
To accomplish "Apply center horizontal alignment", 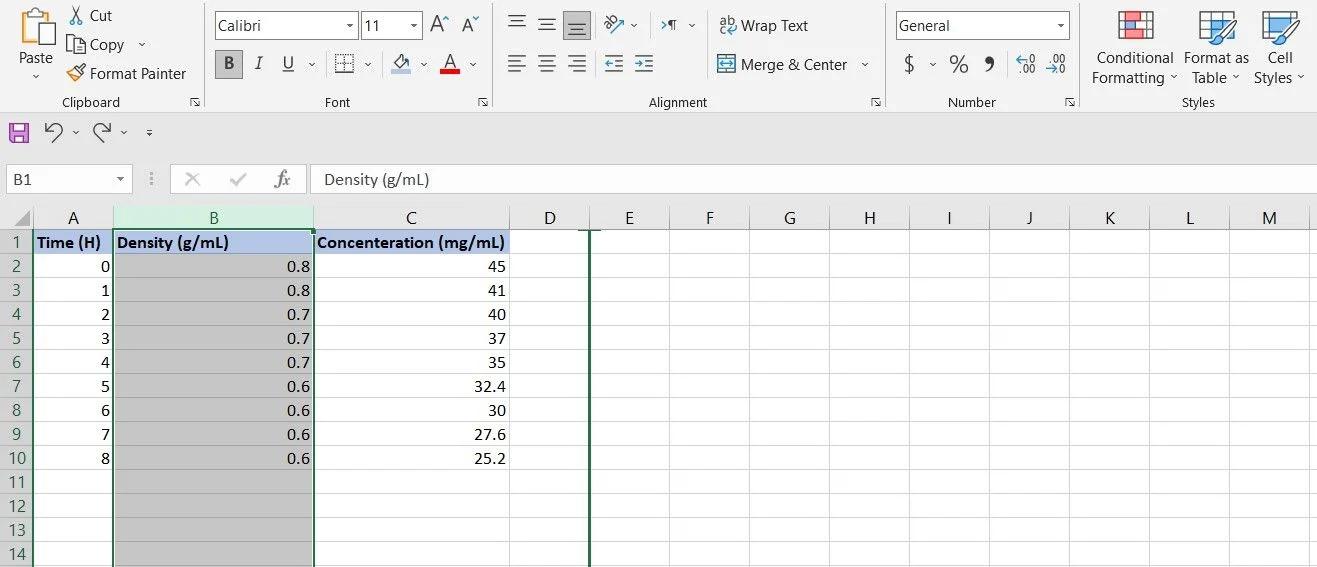I will (547, 64).
